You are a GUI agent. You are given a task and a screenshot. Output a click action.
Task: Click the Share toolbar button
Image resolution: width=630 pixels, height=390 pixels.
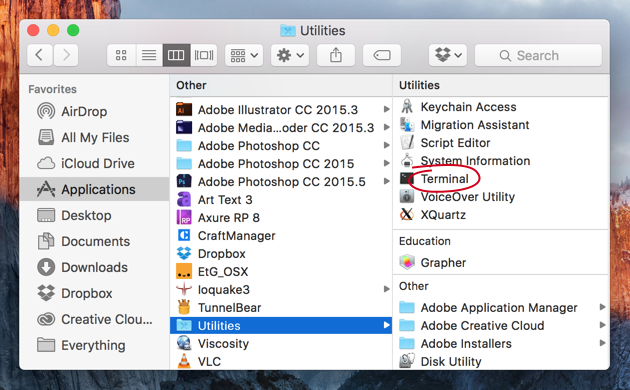click(336, 55)
